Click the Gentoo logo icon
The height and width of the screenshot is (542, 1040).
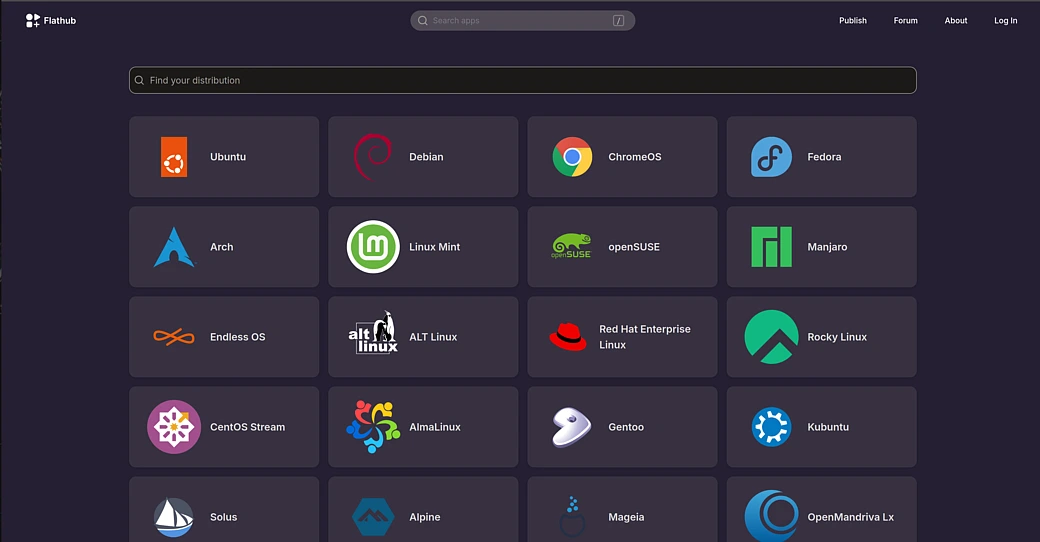pos(572,427)
